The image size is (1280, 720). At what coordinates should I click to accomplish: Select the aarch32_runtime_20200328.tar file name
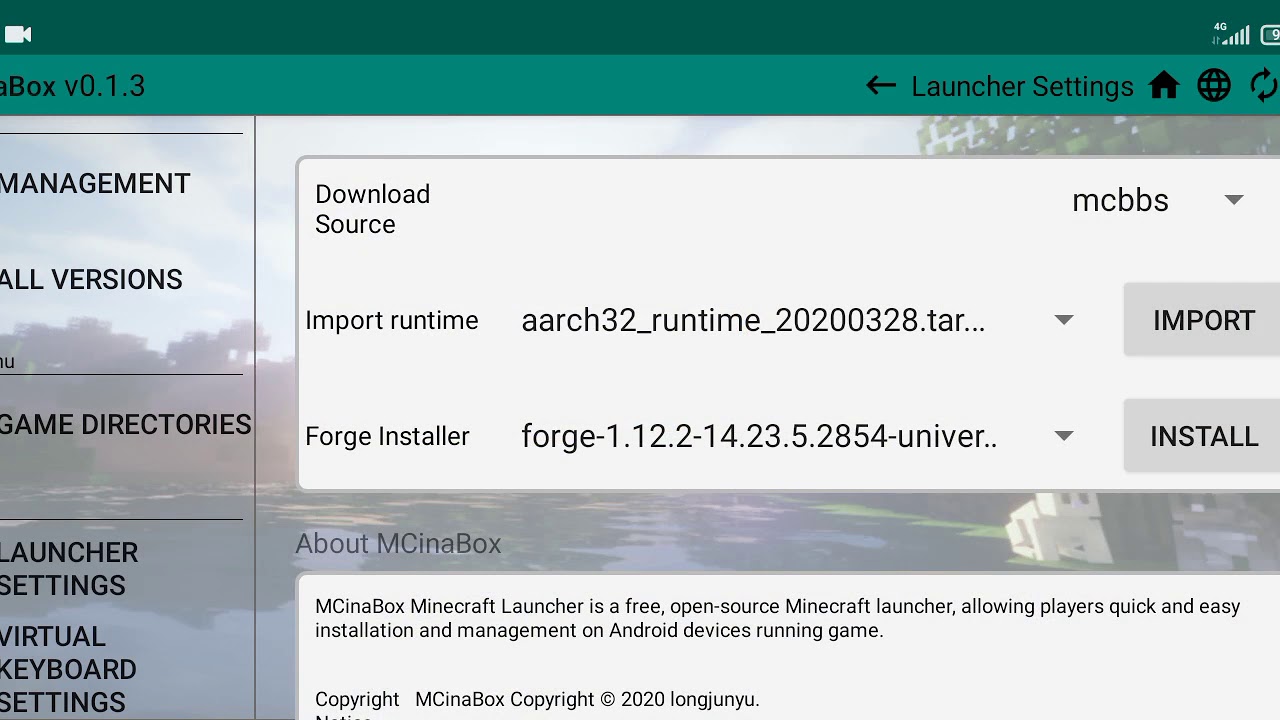point(753,320)
